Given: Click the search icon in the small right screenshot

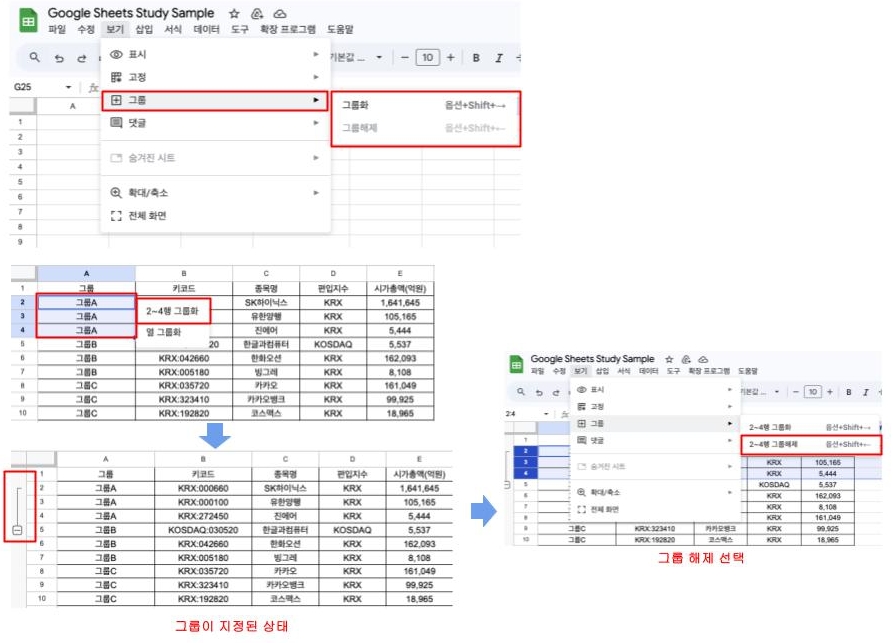Looking at the screenshot, I should coord(521,392).
